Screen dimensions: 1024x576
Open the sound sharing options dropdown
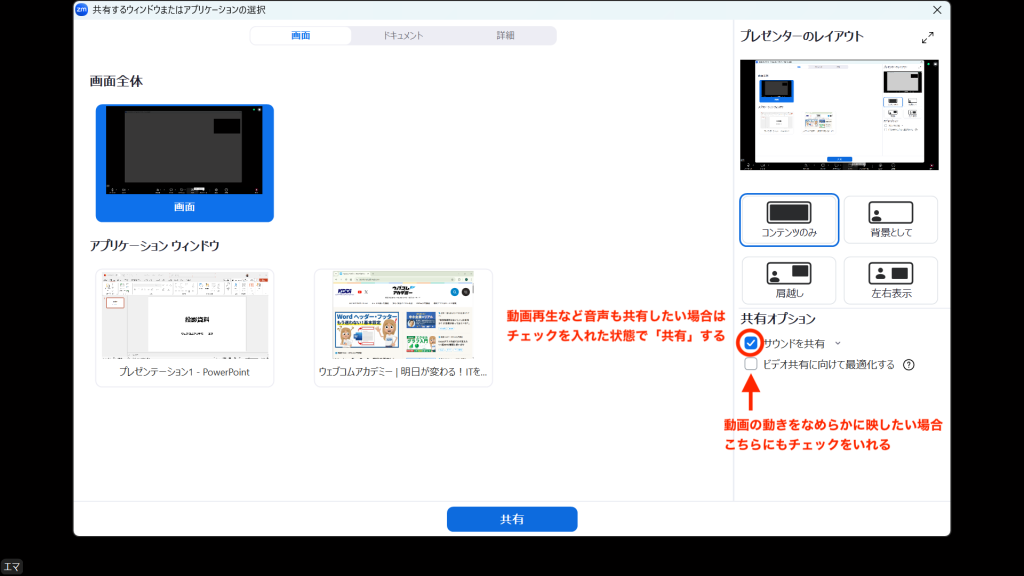point(838,343)
